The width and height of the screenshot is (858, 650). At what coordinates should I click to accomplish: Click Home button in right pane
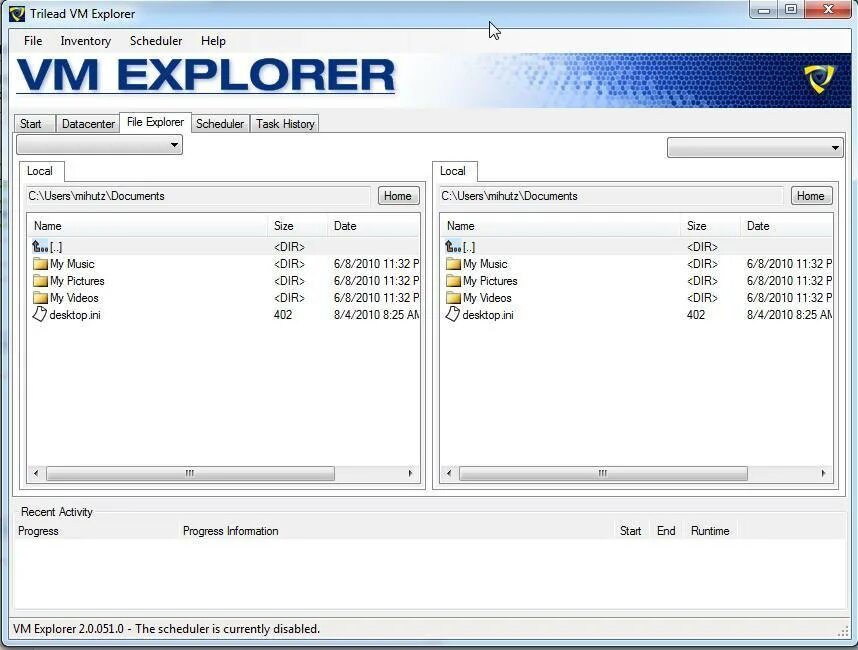click(x=811, y=196)
